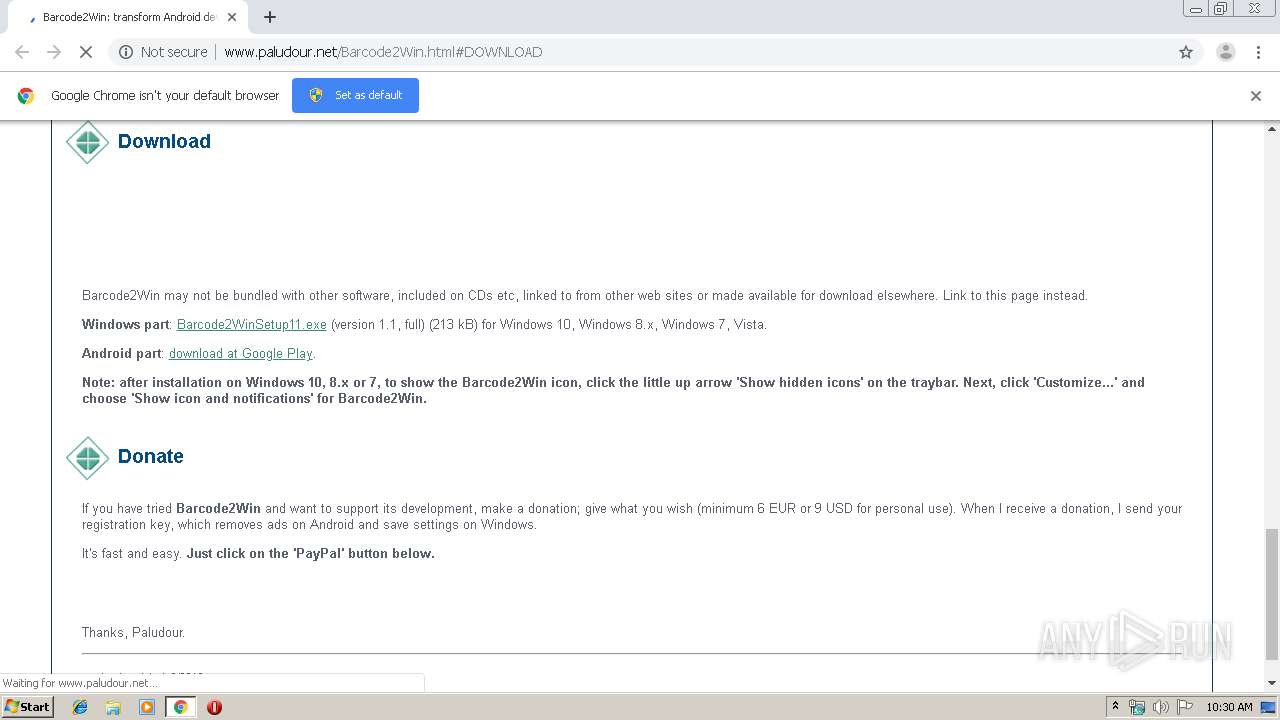Open a new tab with plus button
Image resolution: width=1280 pixels, height=720 pixels.
270,17
